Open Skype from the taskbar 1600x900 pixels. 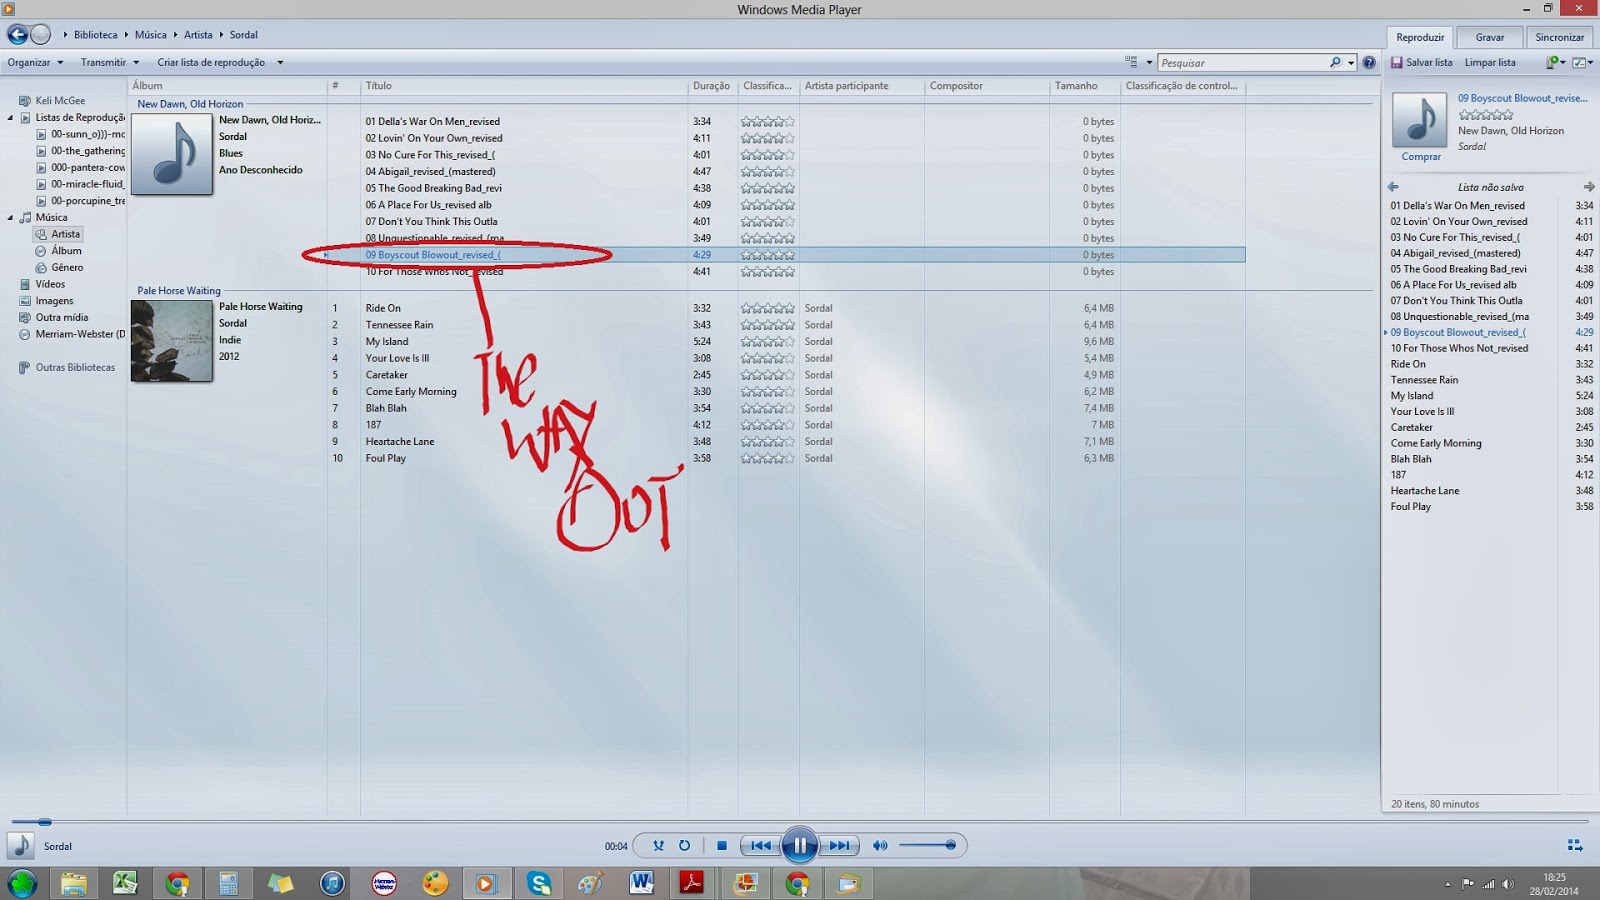tap(540, 883)
